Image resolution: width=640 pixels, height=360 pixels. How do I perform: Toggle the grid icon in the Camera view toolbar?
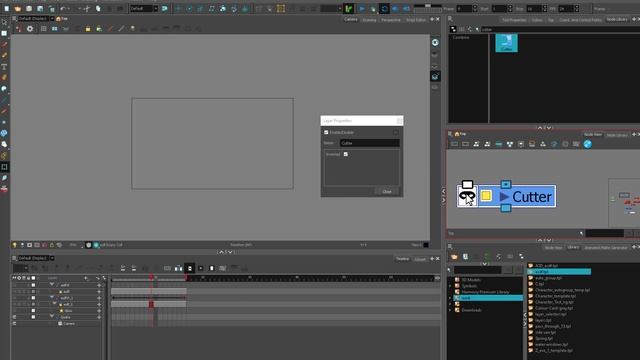coord(43,29)
